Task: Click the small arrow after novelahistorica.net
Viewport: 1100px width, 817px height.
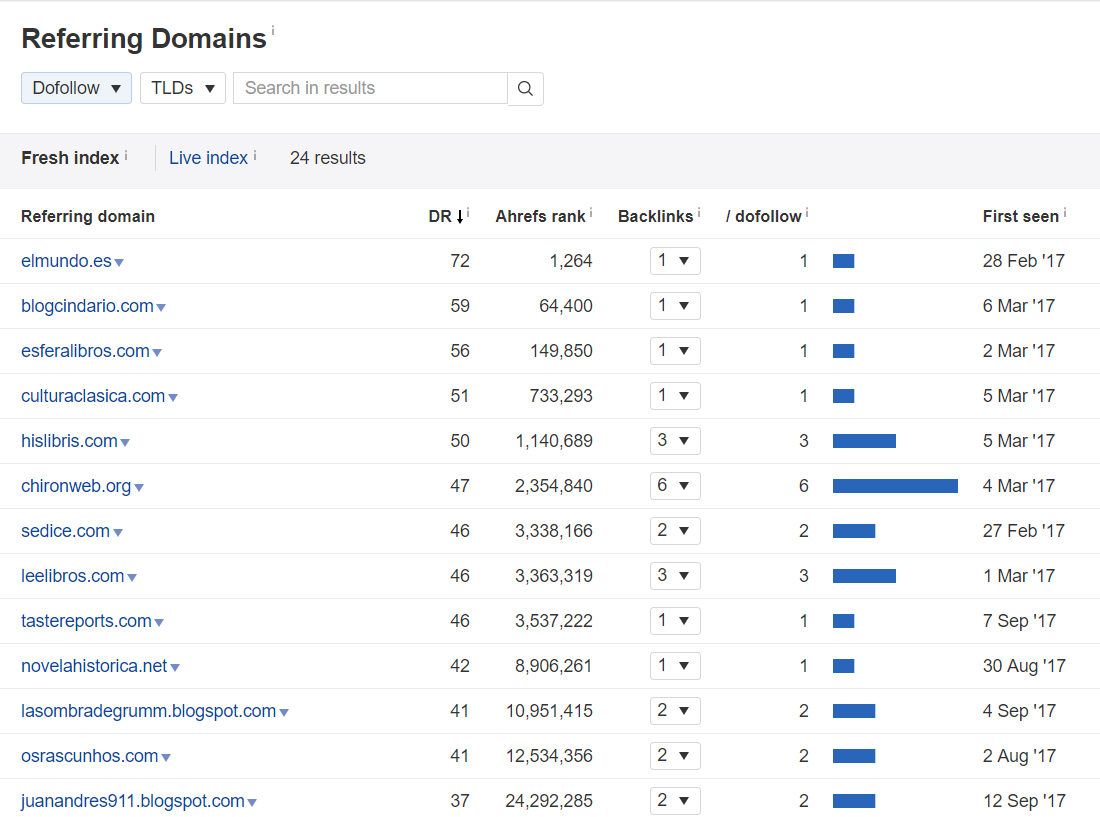Action: coord(175,668)
